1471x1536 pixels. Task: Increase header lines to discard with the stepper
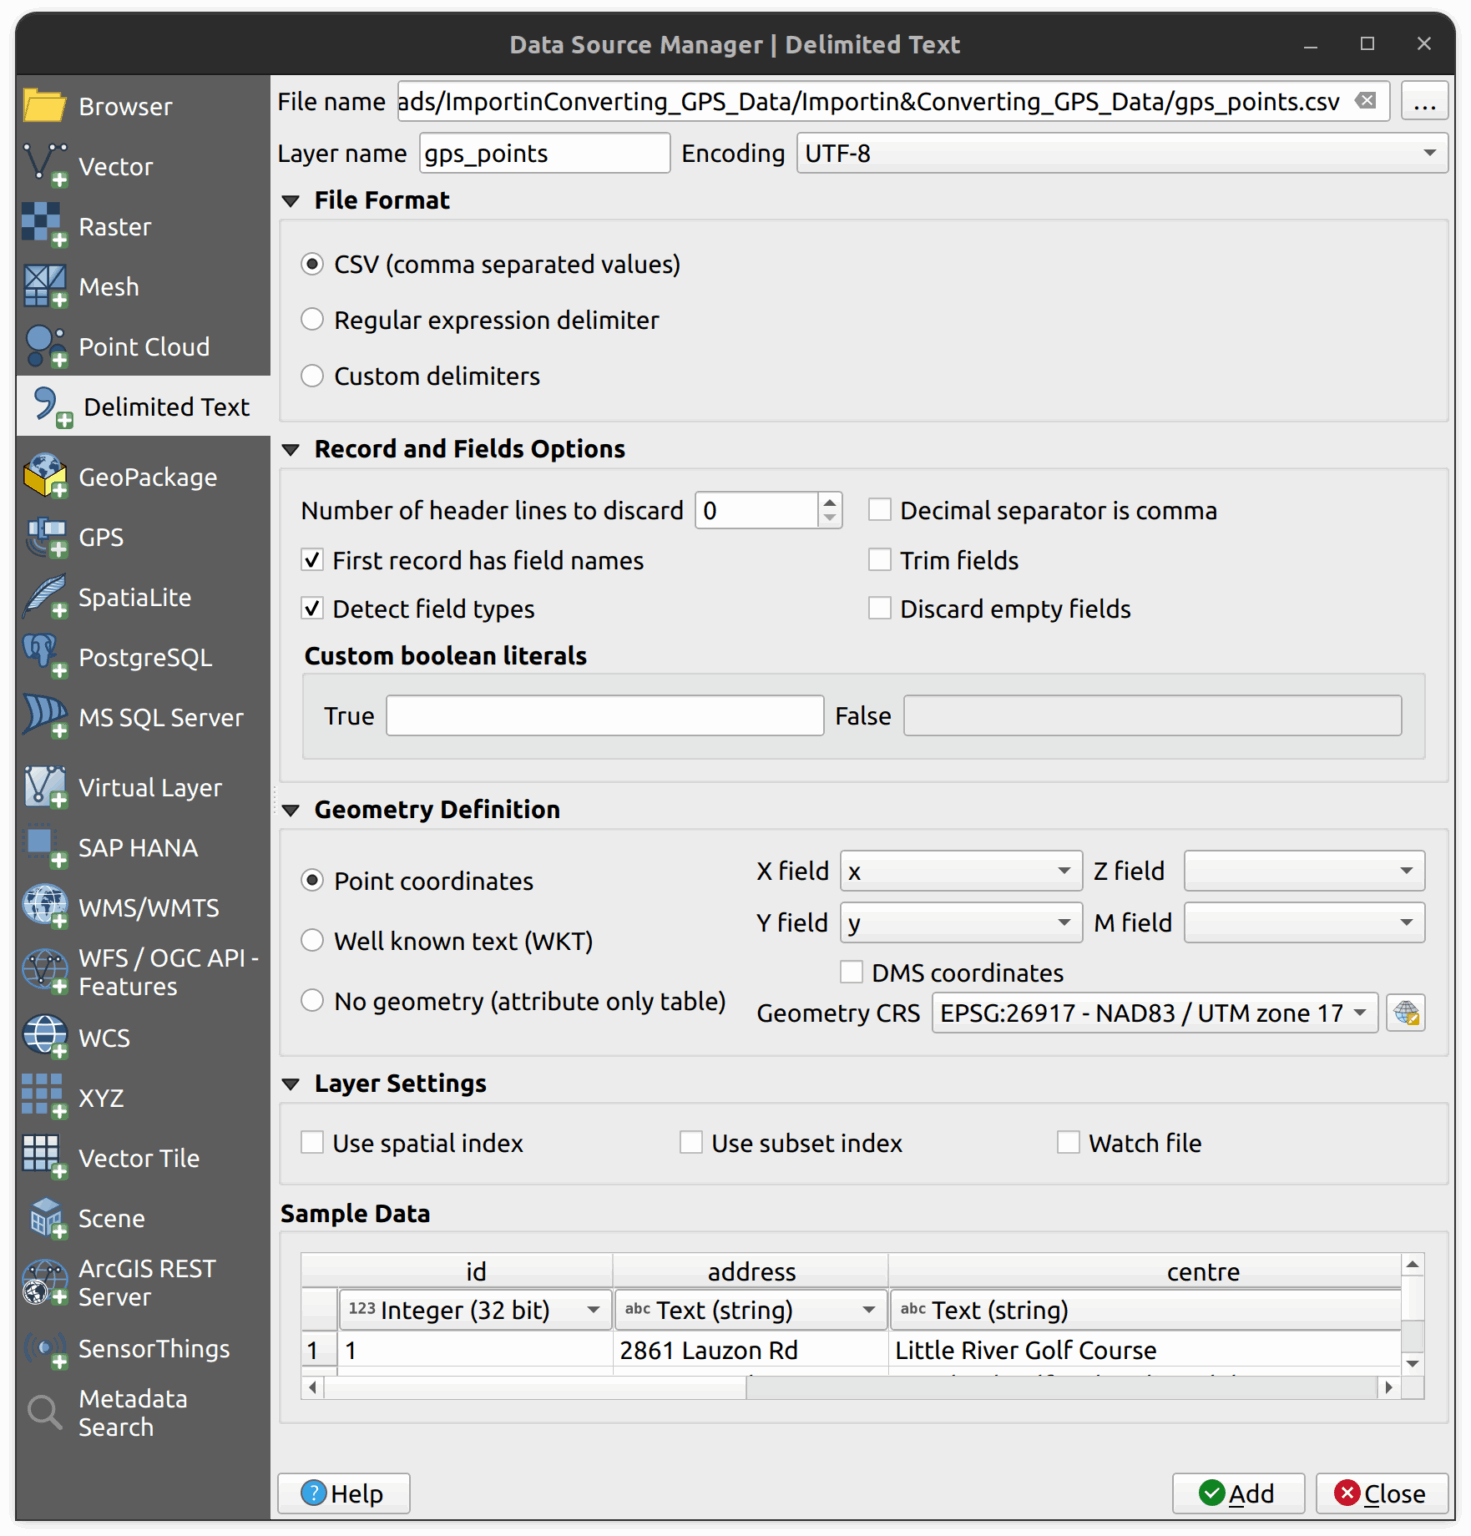[x=830, y=500]
